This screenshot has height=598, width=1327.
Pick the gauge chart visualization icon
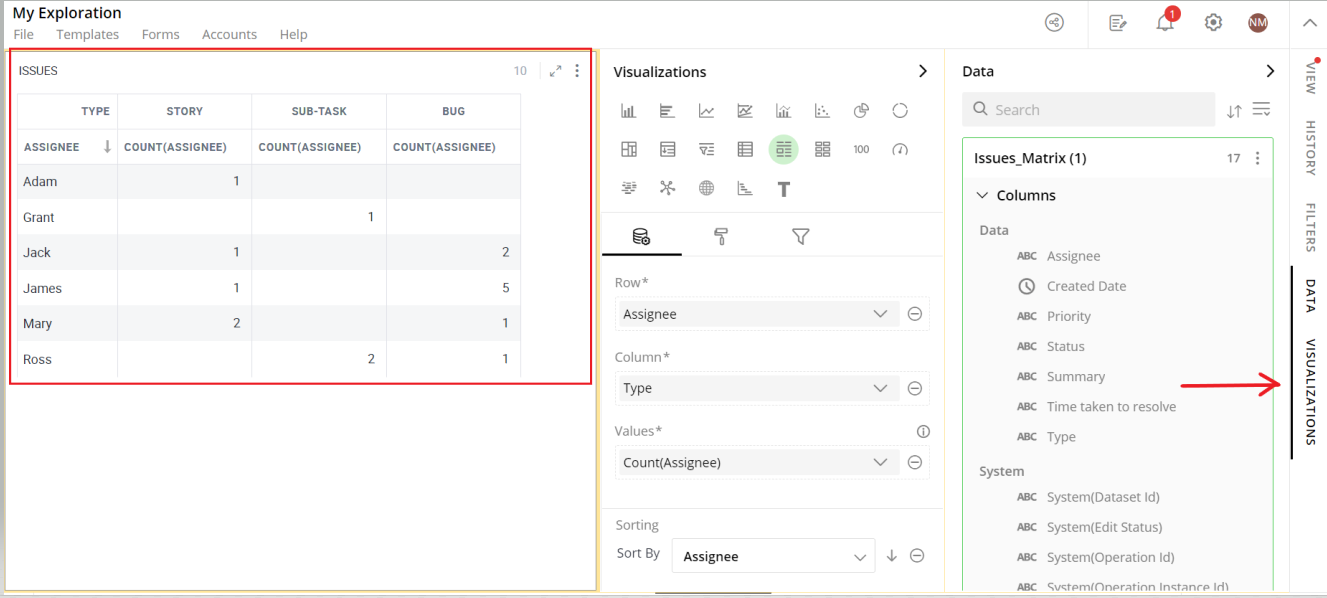900,150
